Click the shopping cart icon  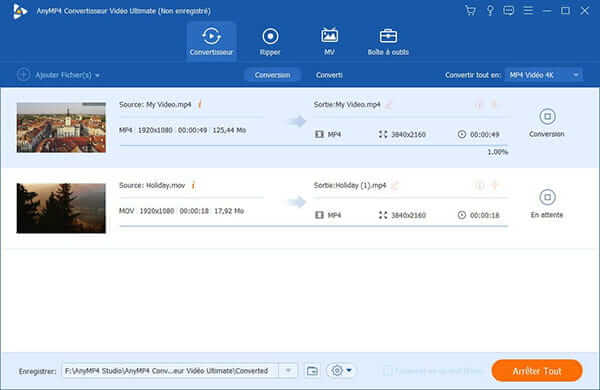(471, 11)
